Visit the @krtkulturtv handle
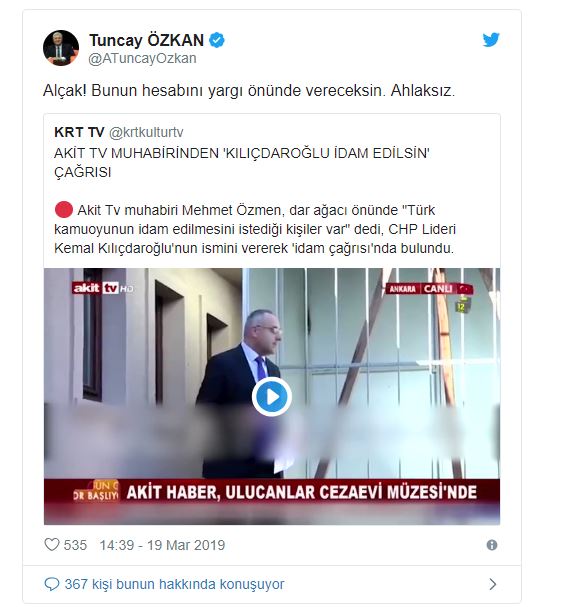Image resolution: width=577 pixels, height=607 pixels. pyautogui.click(x=146, y=132)
